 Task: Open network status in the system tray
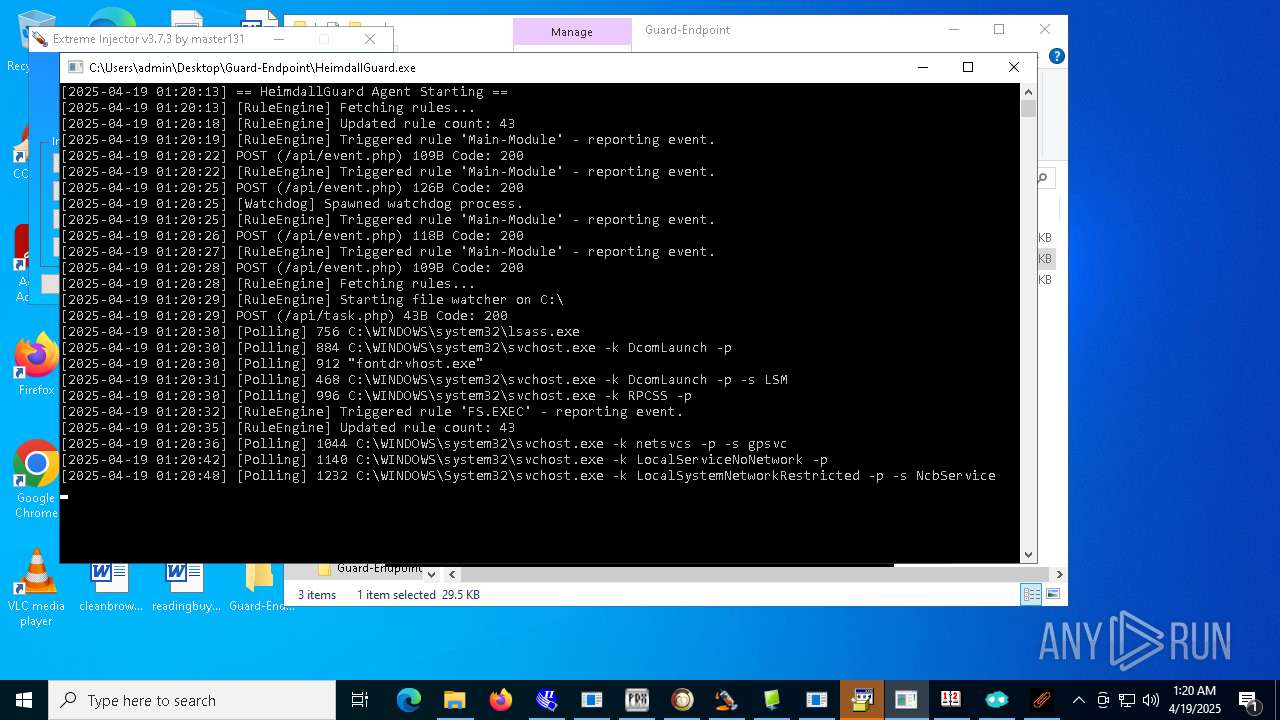tap(1127, 700)
